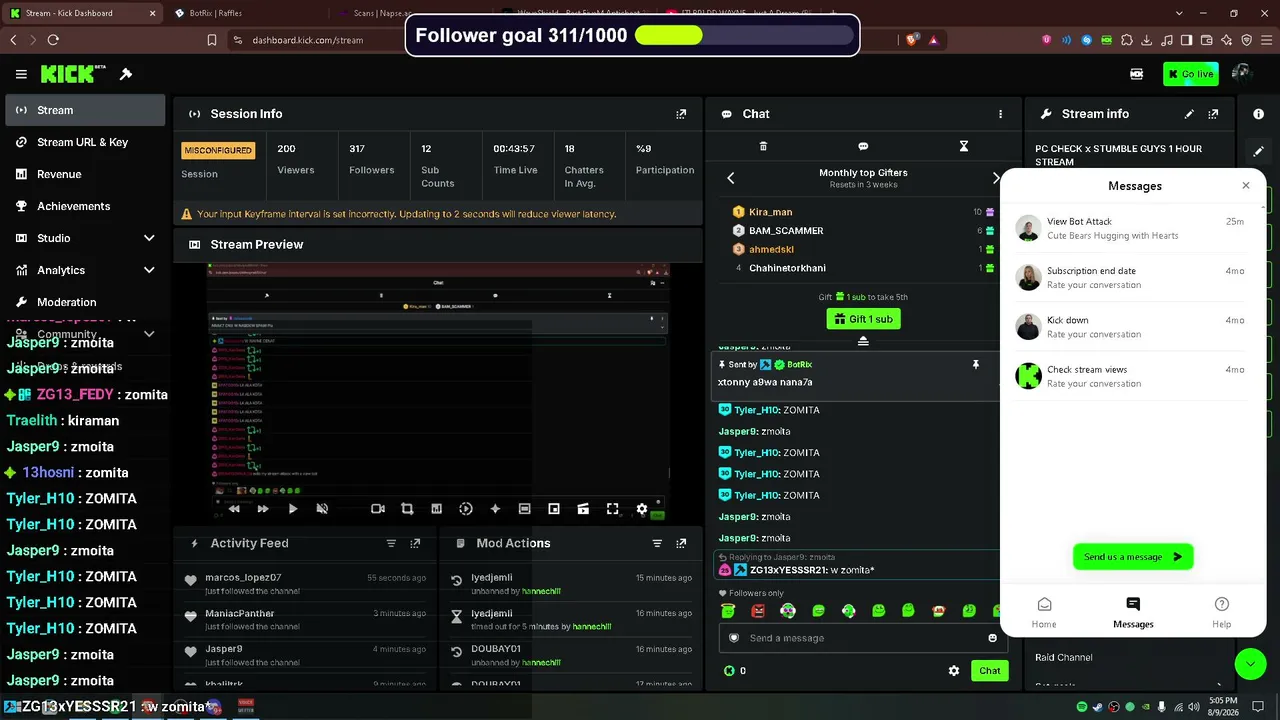
Task: Select the Messages tab in the support widget
Action: pyautogui.click(x=1133, y=612)
